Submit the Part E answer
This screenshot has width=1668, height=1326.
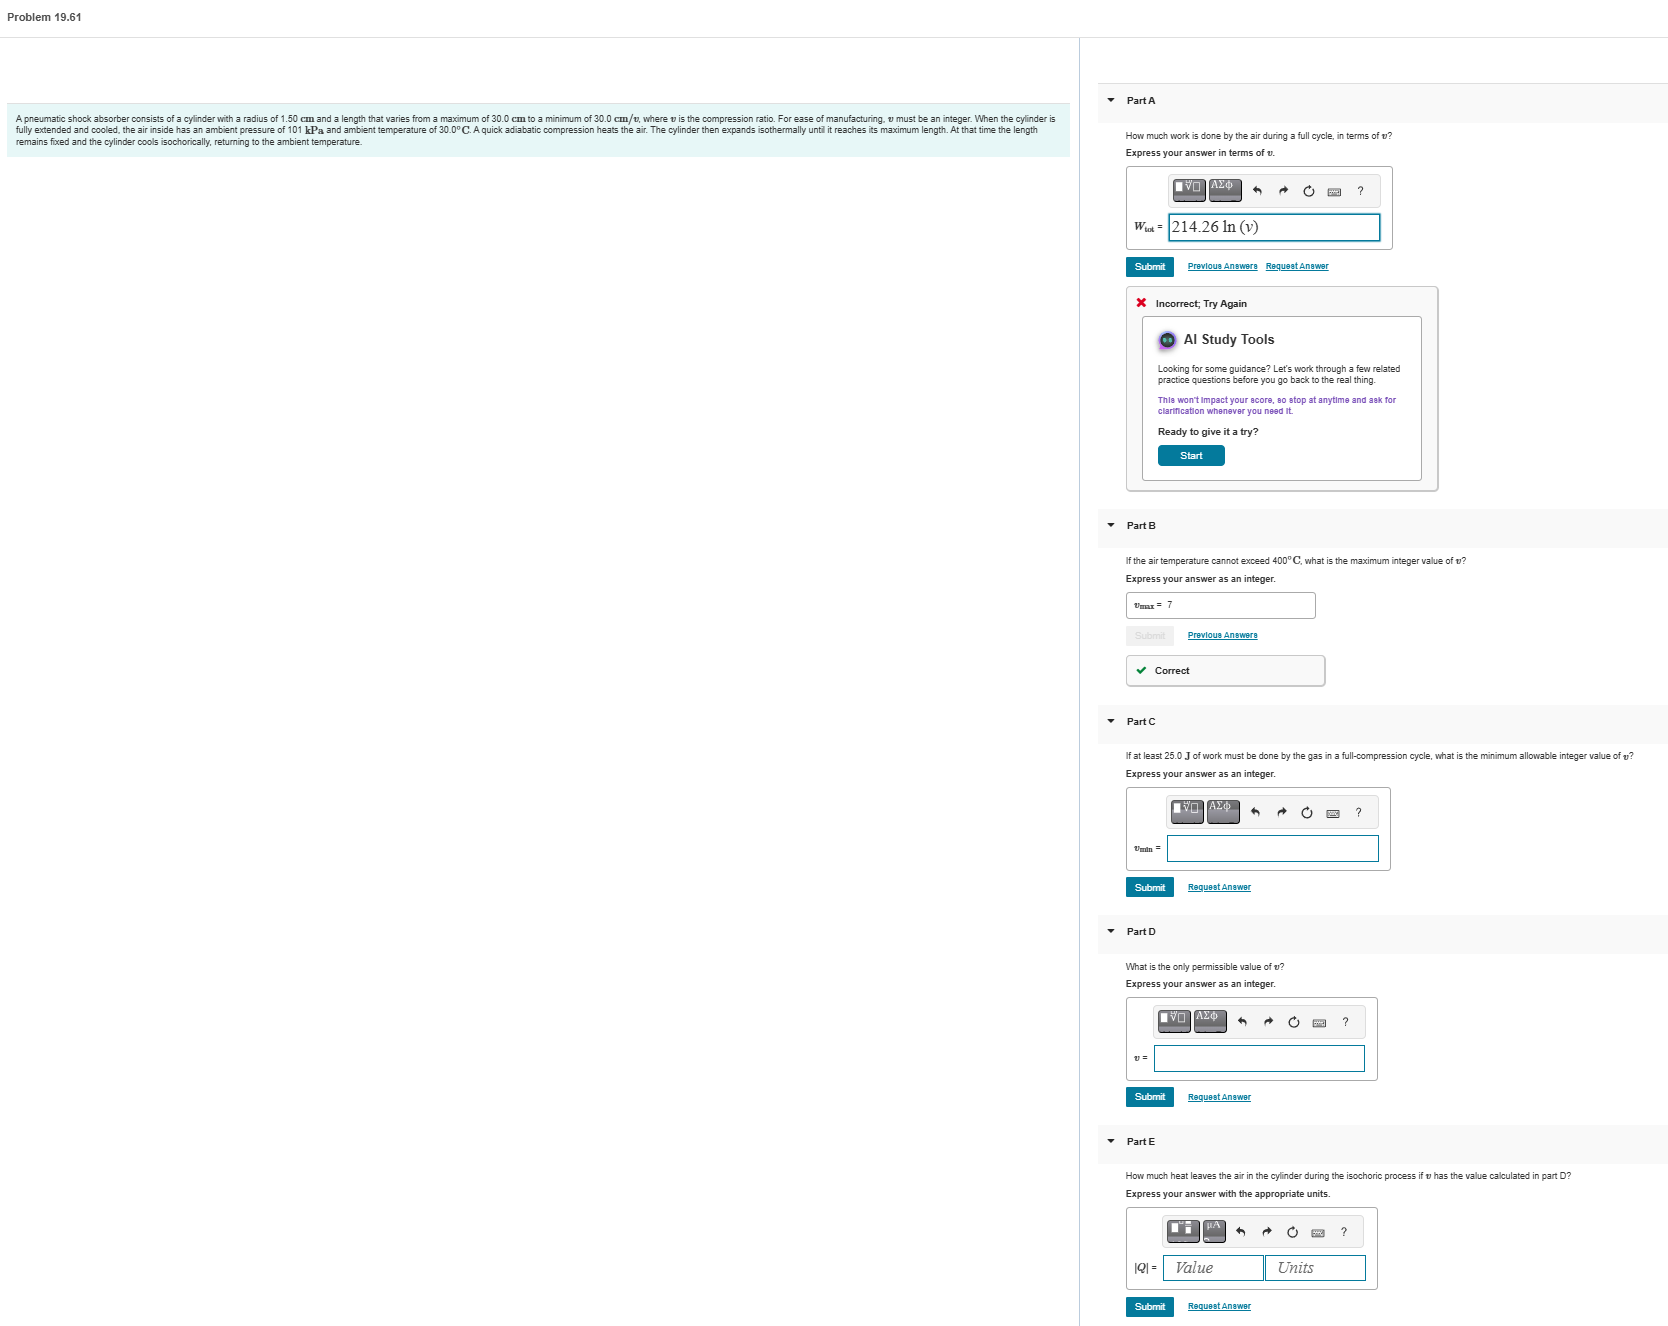(x=1150, y=1307)
